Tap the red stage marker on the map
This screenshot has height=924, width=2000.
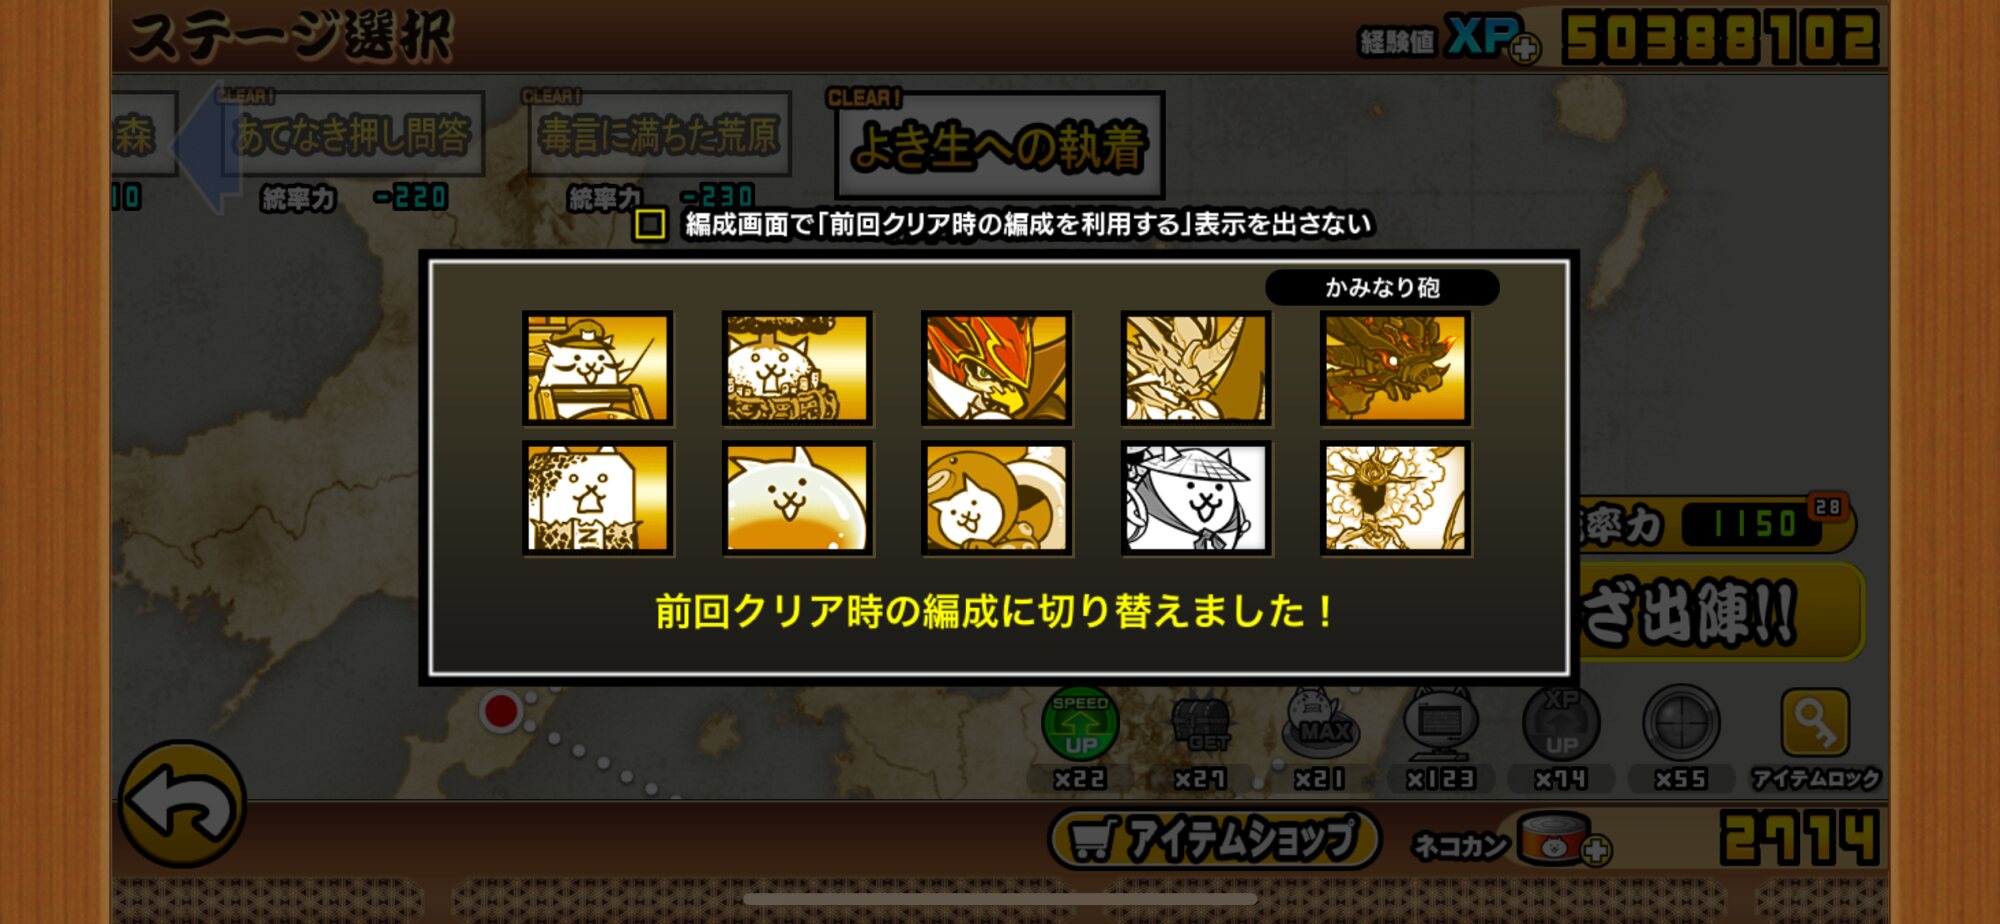coord(500,711)
